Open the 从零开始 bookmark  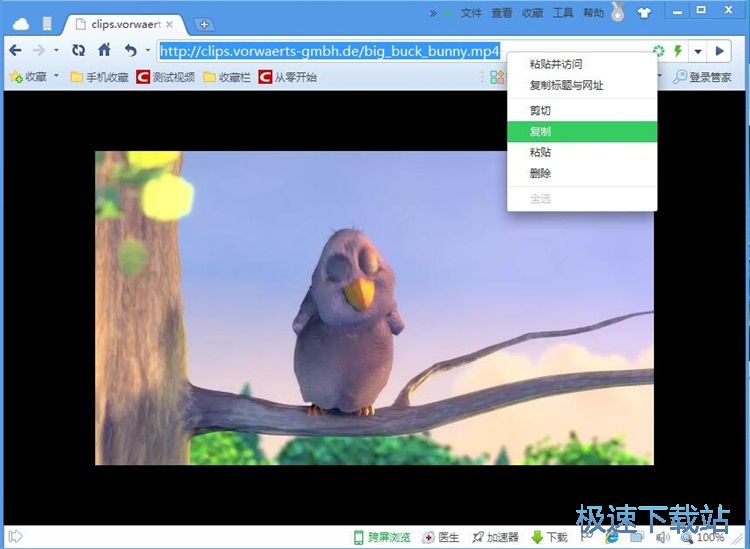pos(287,77)
